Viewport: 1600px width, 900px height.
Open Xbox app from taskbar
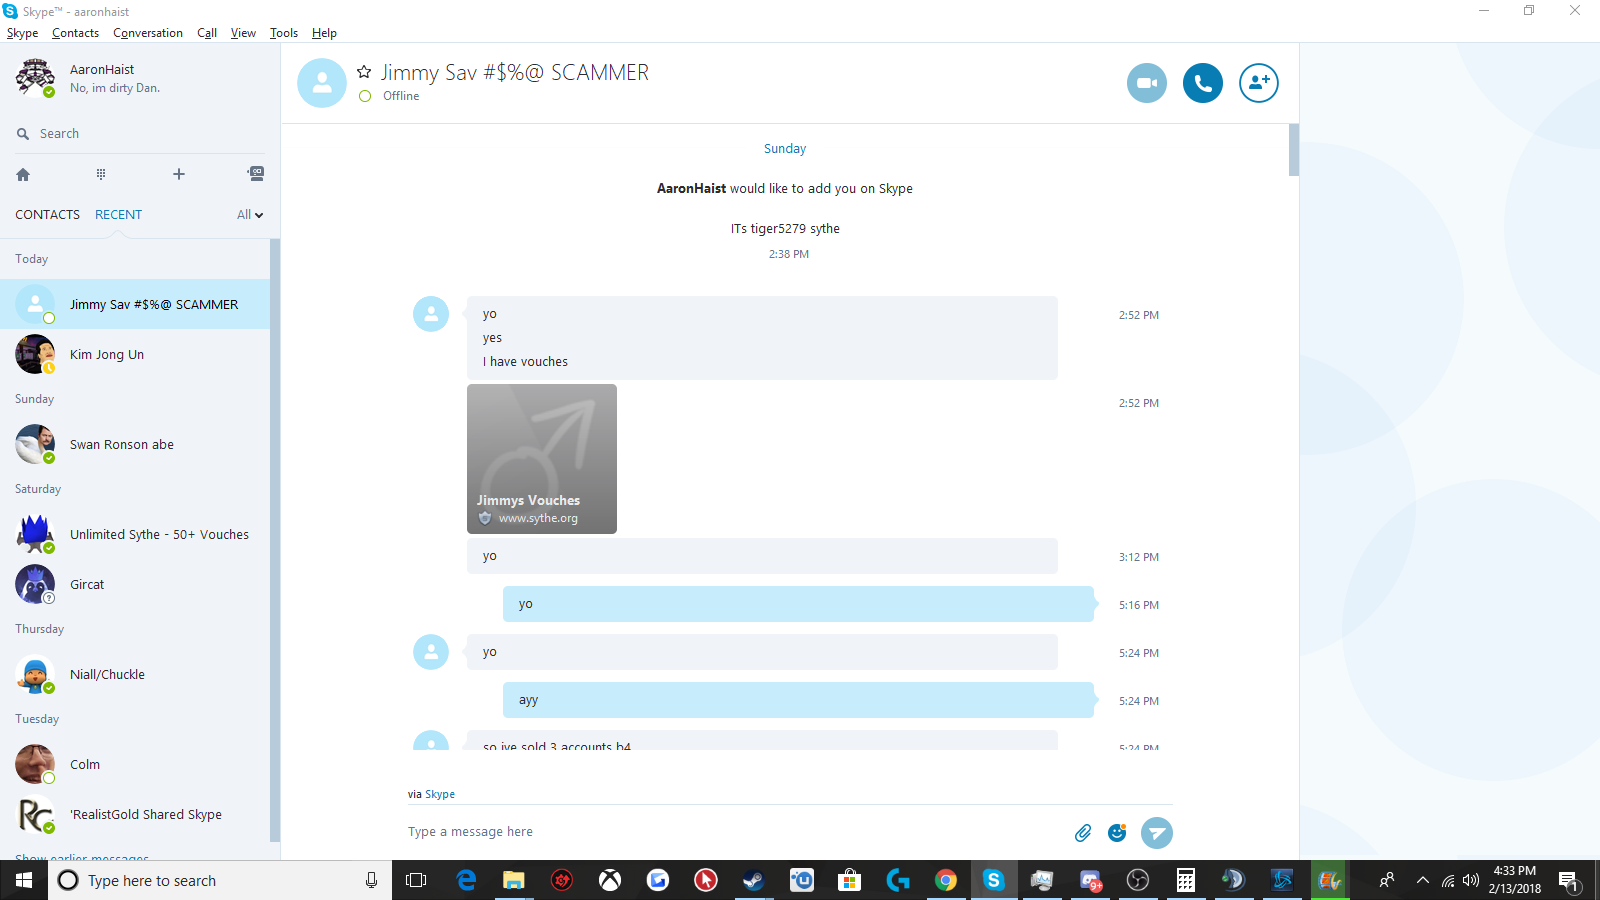(610, 880)
